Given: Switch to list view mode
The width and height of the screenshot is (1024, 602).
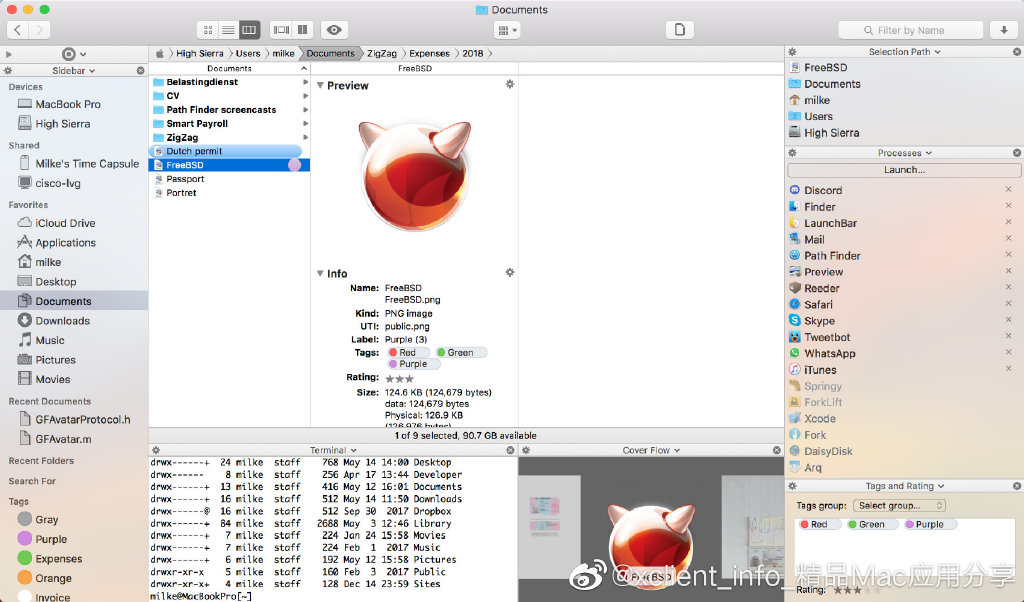Looking at the screenshot, I should tap(228, 29).
